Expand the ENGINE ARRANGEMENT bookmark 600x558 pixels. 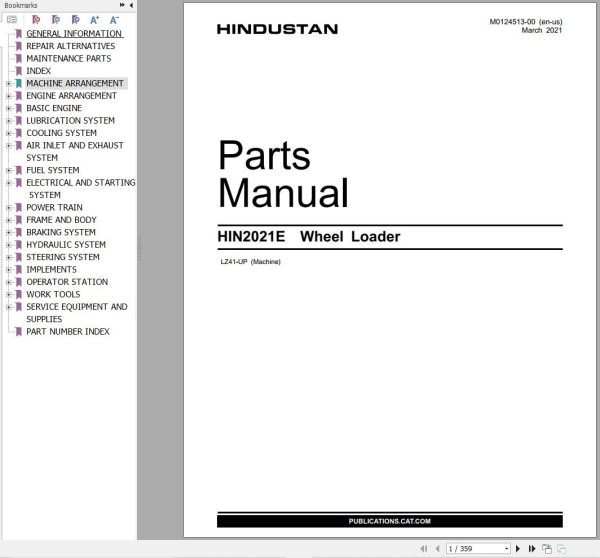coord(8,96)
